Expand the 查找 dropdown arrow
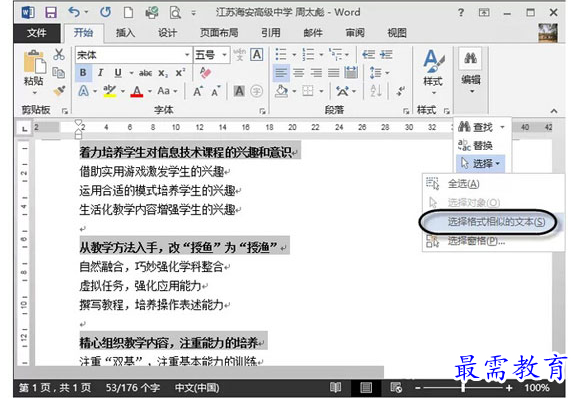This screenshot has width=576, height=399. (502, 127)
